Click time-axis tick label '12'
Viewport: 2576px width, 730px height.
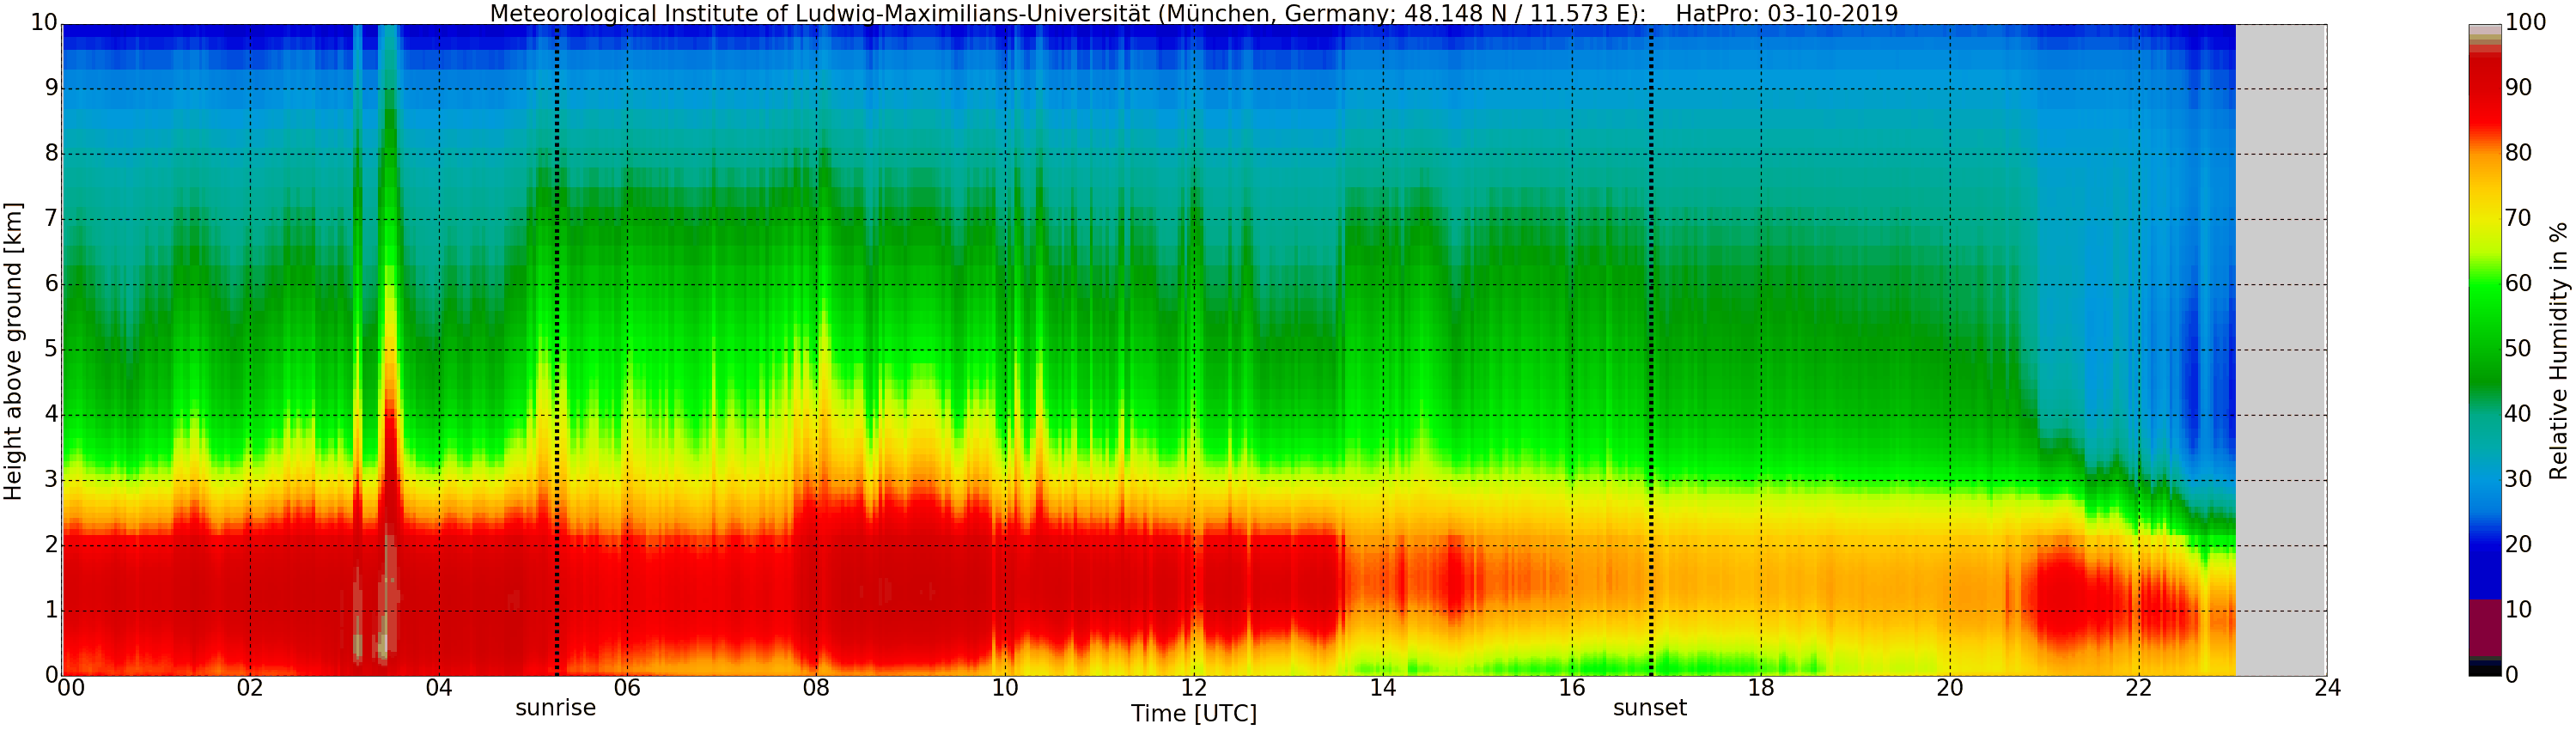(1194, 688)
